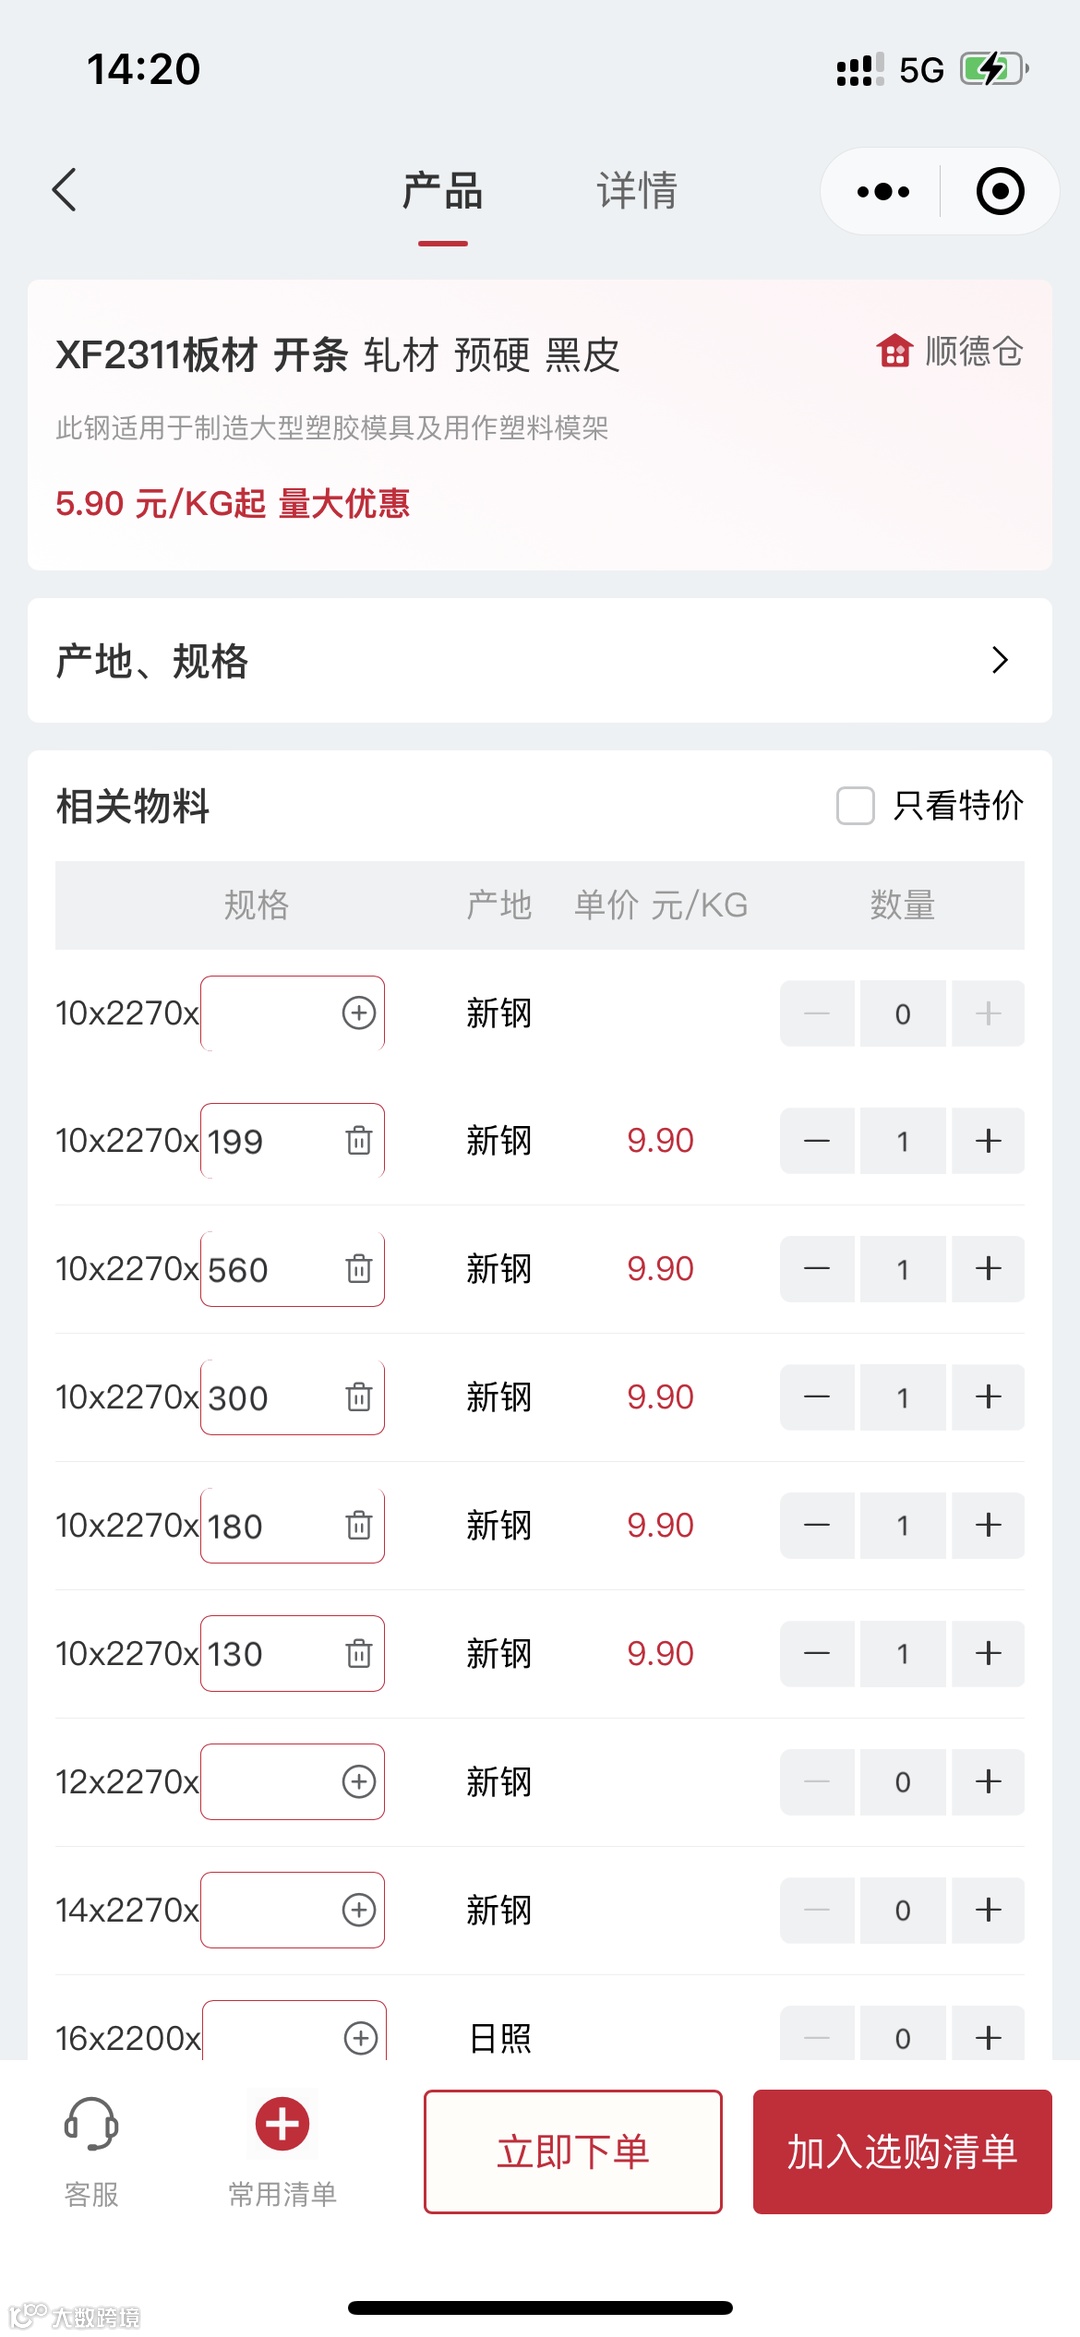The height and width of the screenshot is (2337, 1080).
Task: Check the 只看特价 checkbox
Action: click(x=855, y=805)
